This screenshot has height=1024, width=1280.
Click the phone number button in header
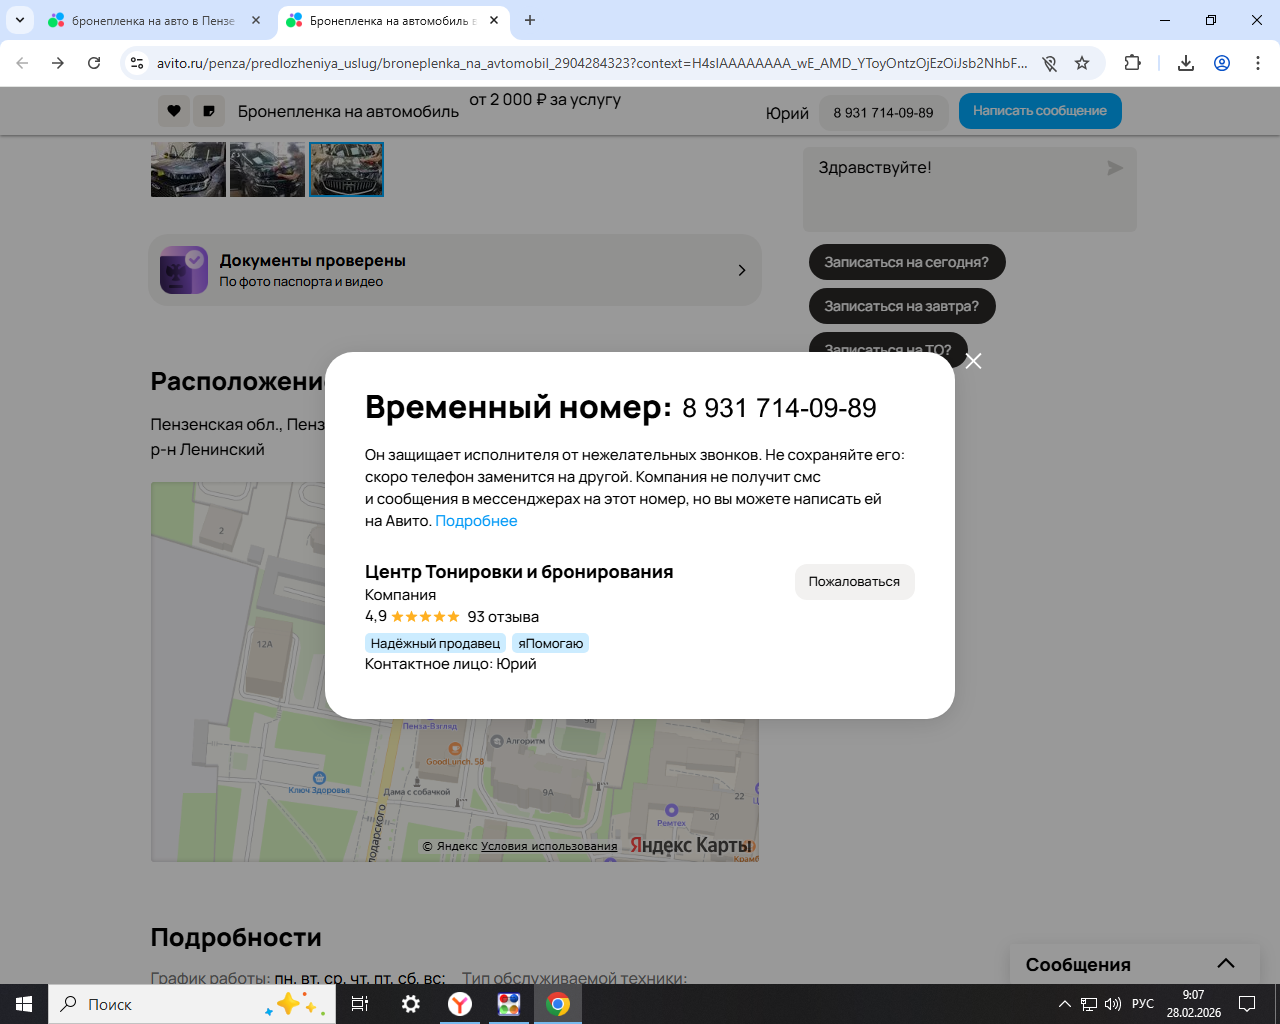883,113
